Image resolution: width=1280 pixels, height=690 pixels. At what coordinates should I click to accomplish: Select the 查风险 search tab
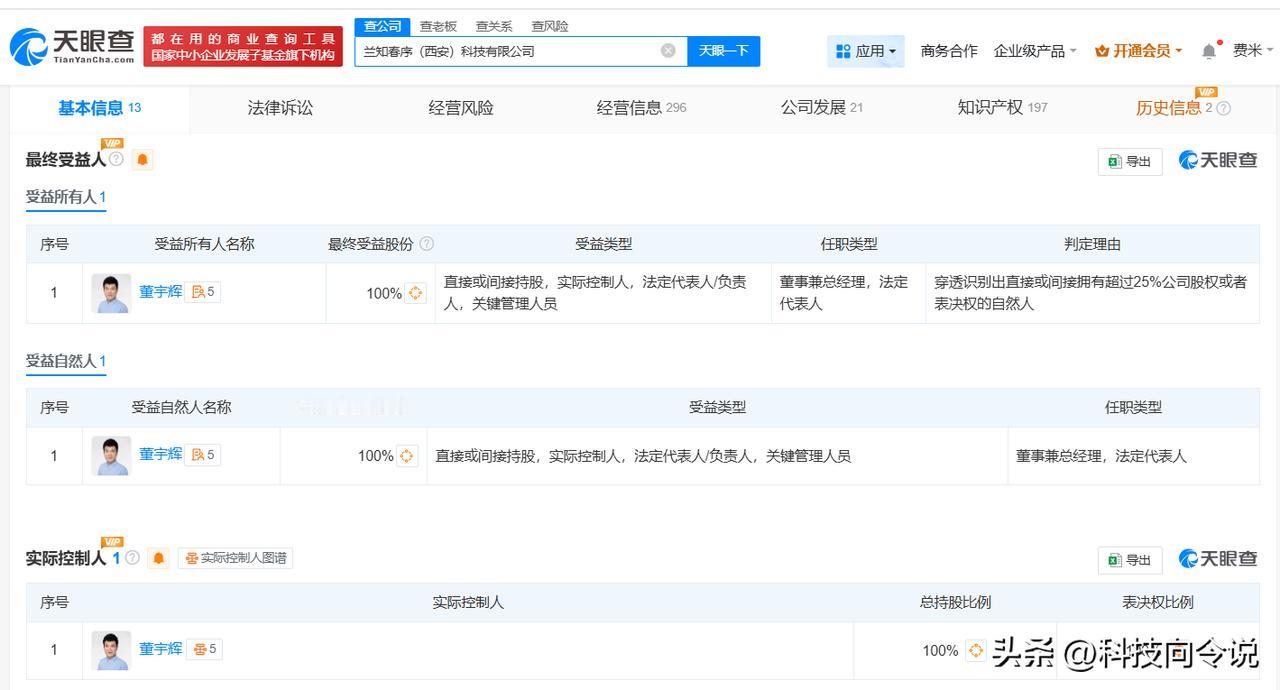tap(550, 26)
